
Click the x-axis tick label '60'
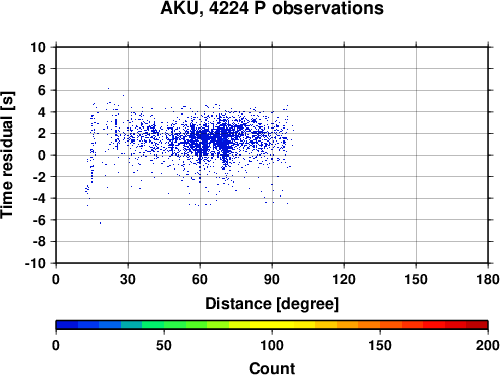pyautogui.click(x=200, y=279)
